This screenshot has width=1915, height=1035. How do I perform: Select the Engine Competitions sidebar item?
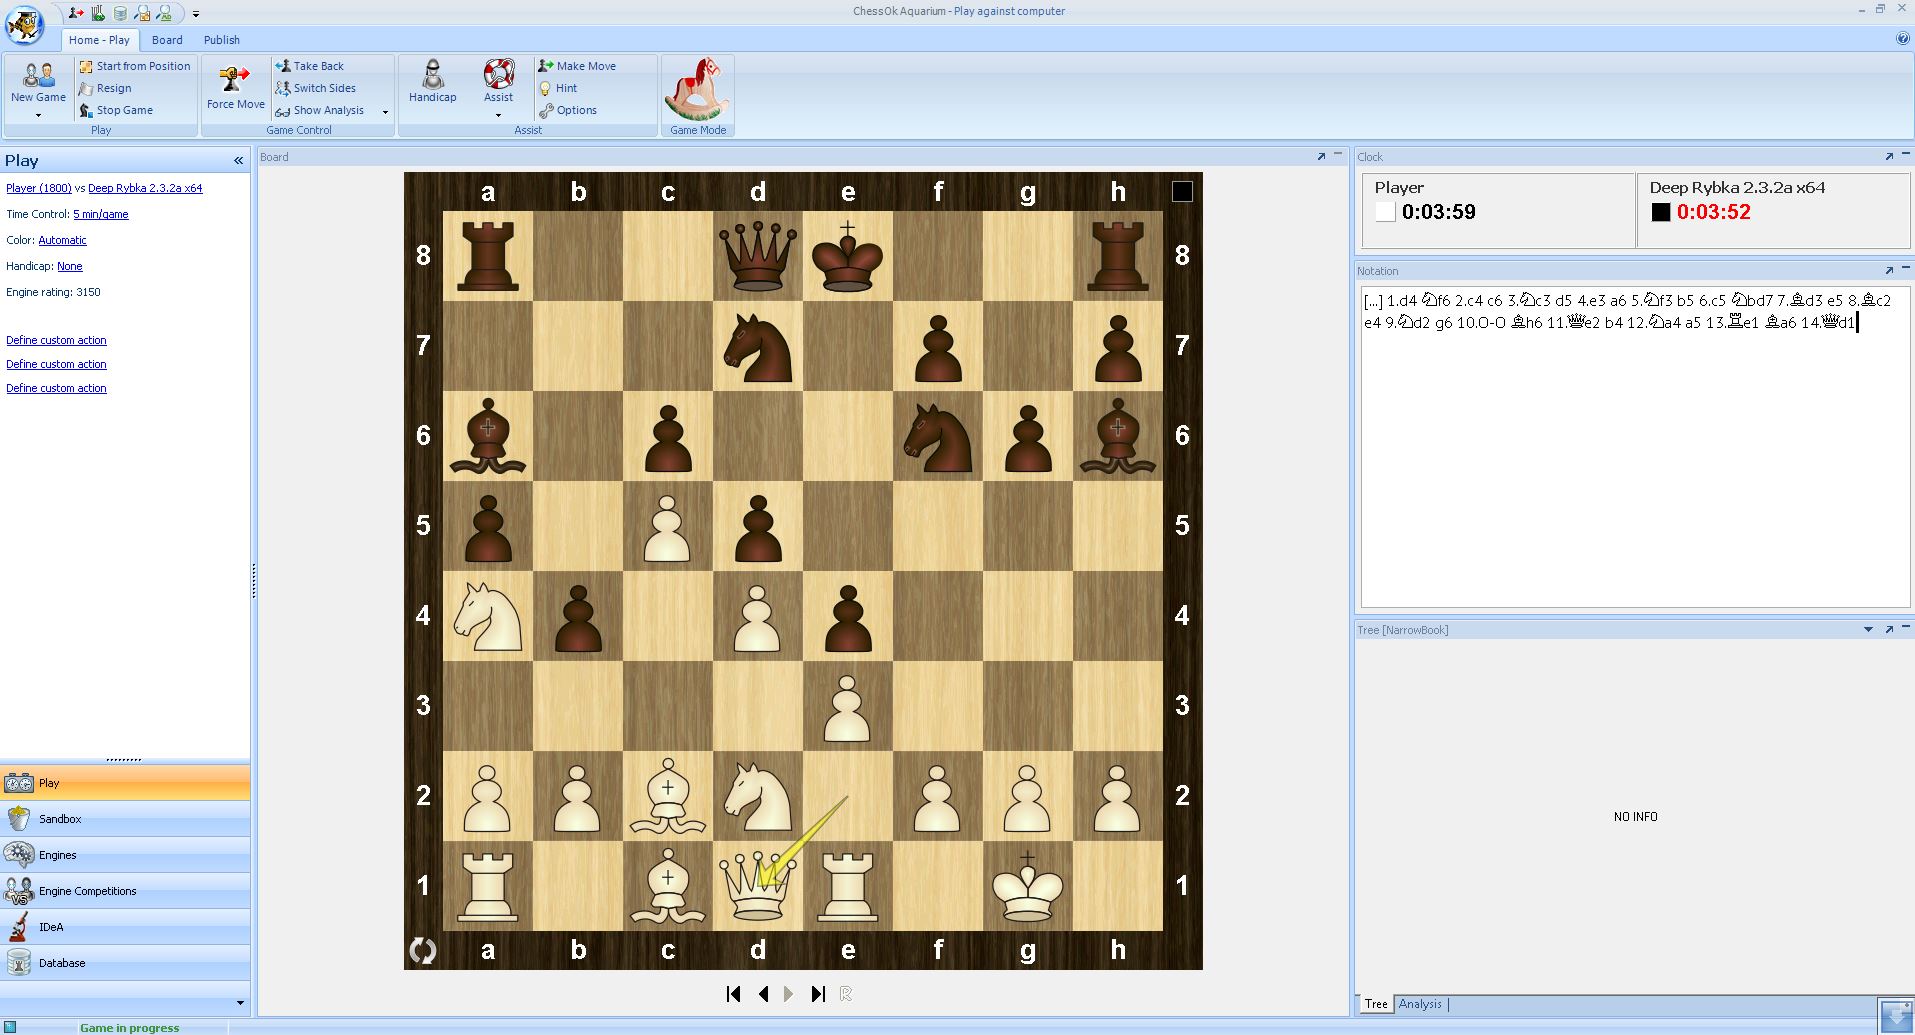coord(87,891)
